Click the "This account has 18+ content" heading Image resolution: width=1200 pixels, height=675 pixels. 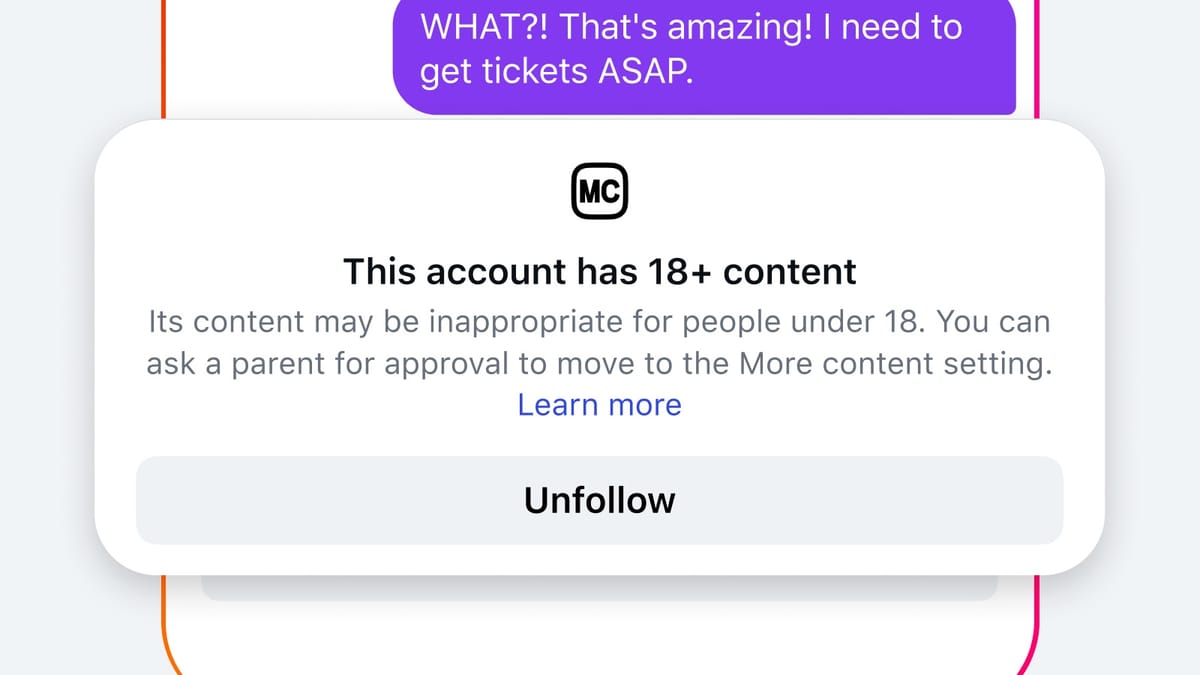(x=599, y=271)
